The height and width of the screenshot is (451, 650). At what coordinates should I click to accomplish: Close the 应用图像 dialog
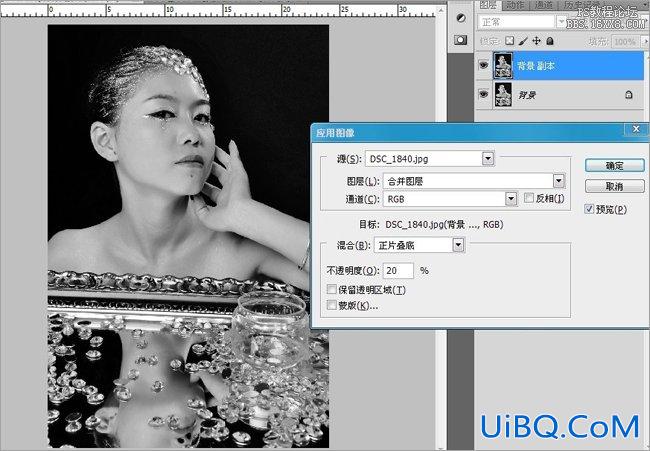coord(636,129)
